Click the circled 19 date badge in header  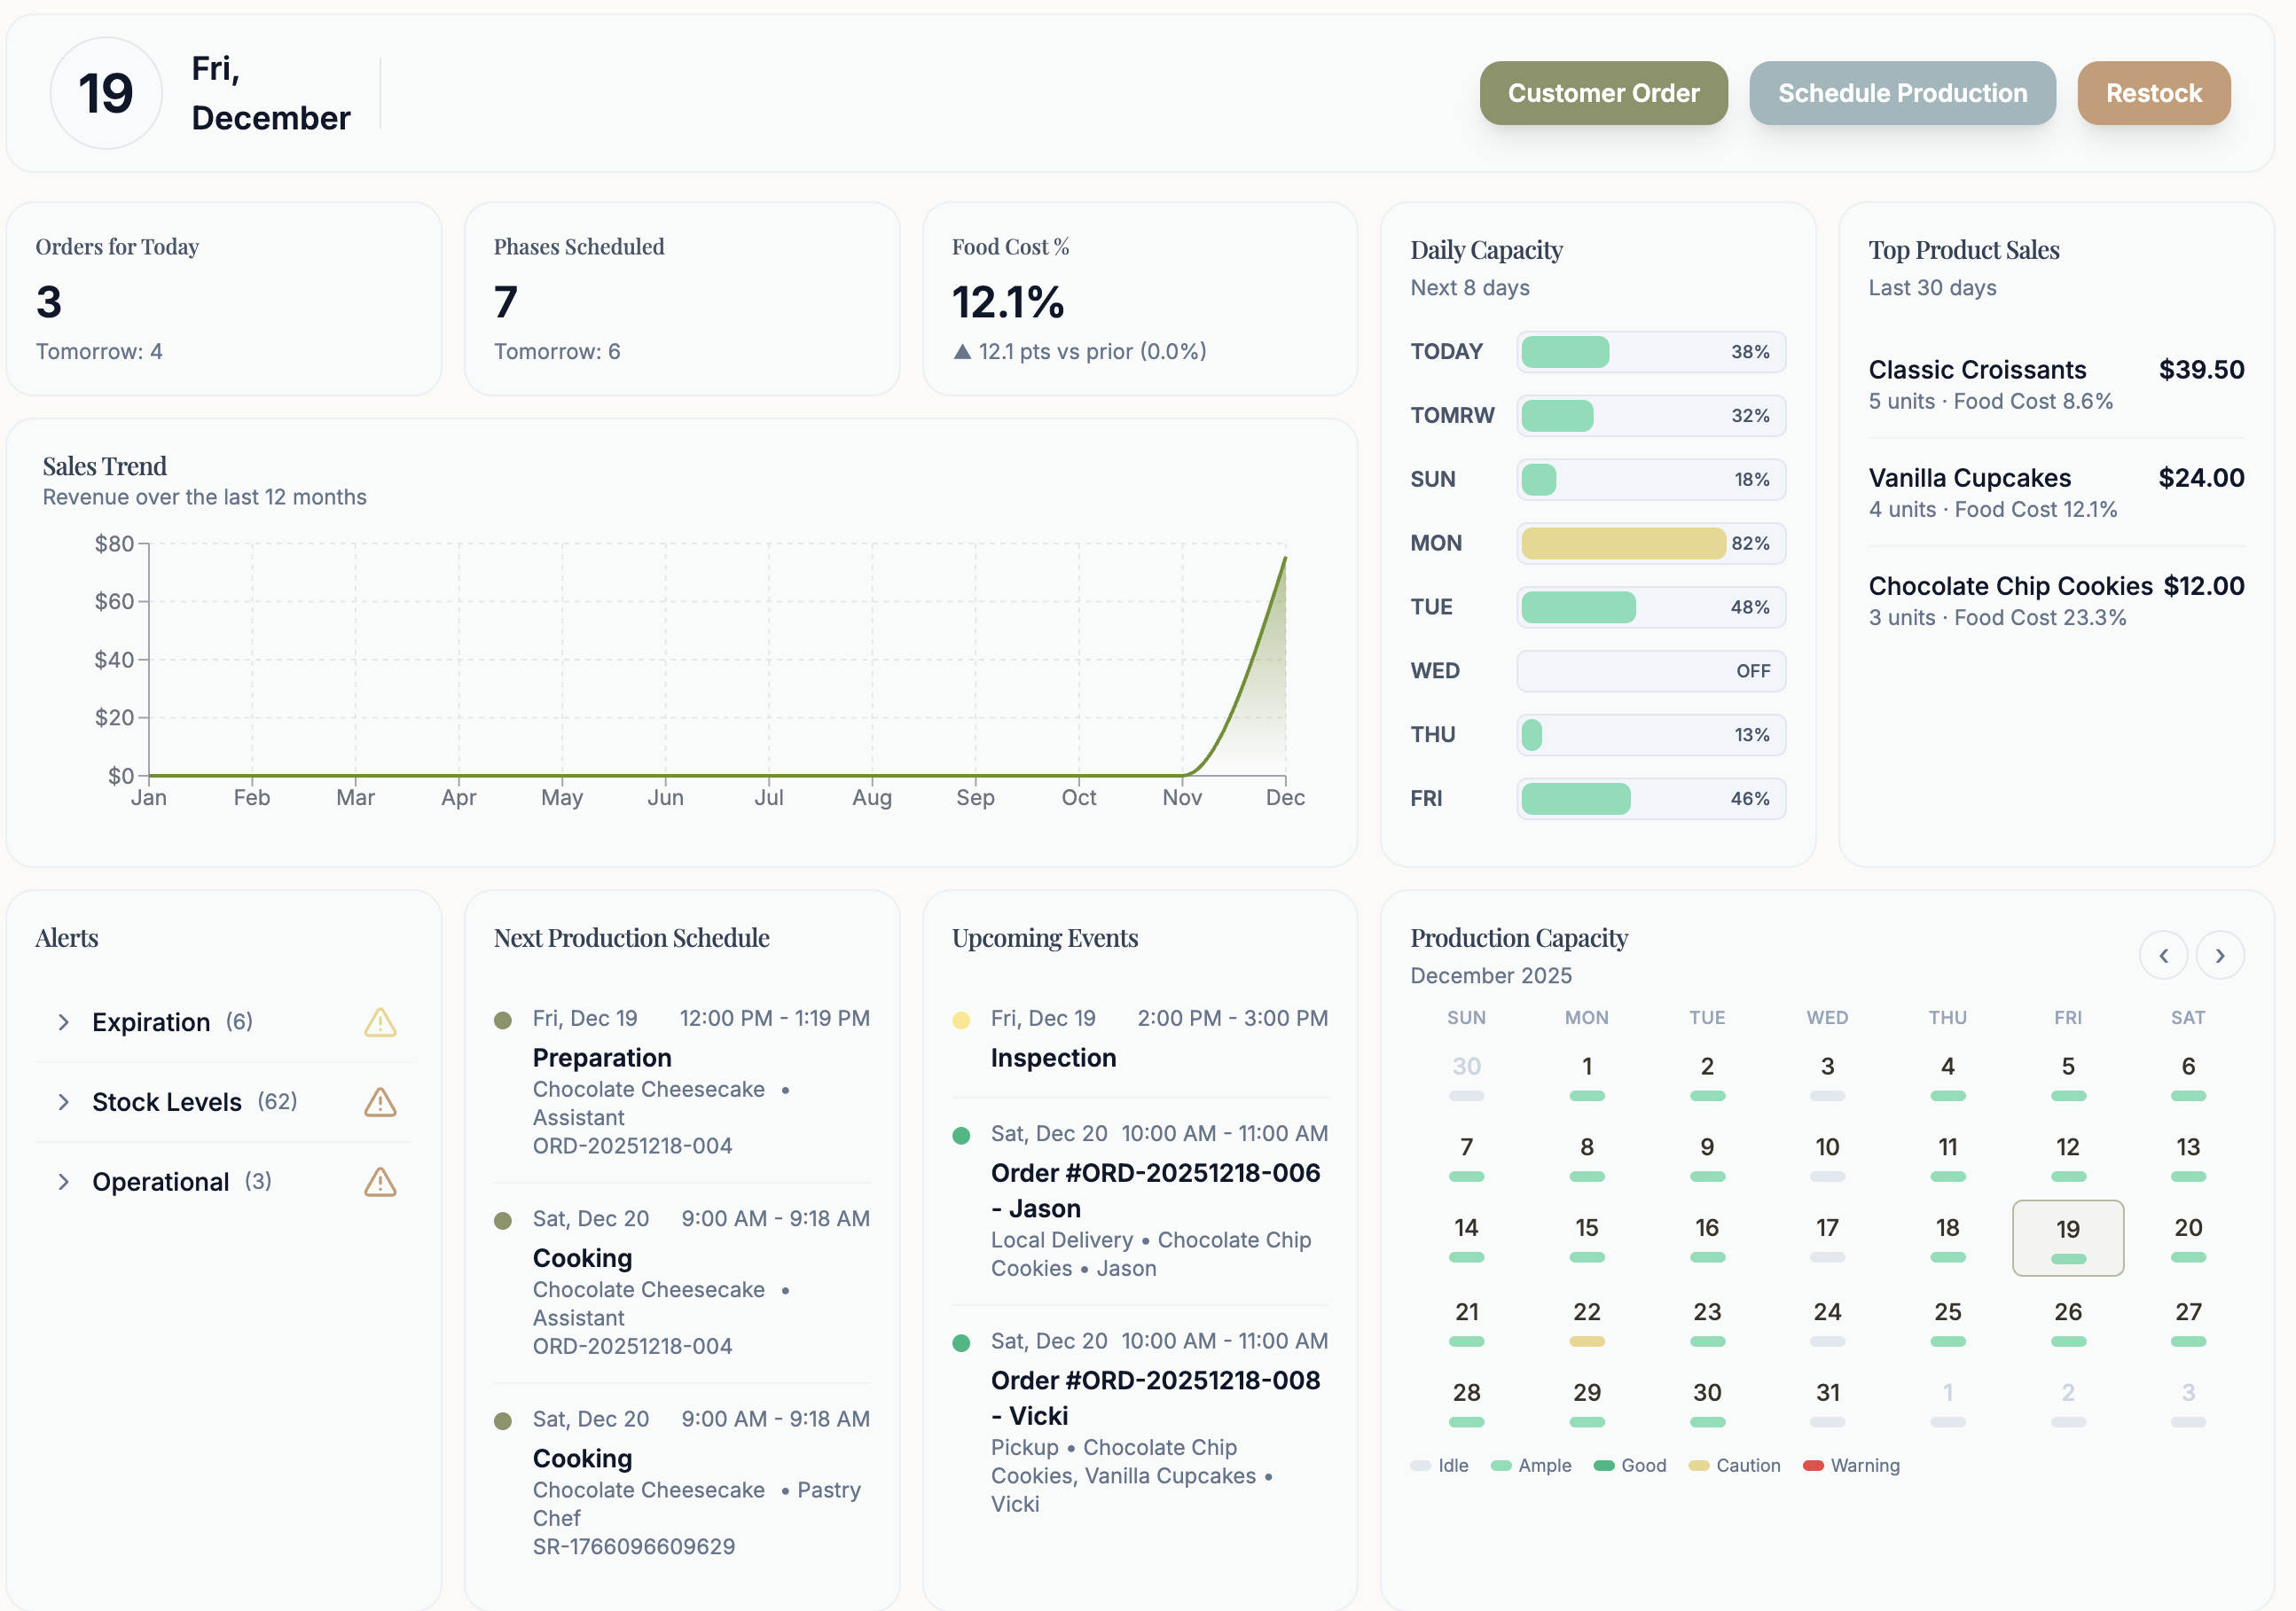[x=105, y=93]
